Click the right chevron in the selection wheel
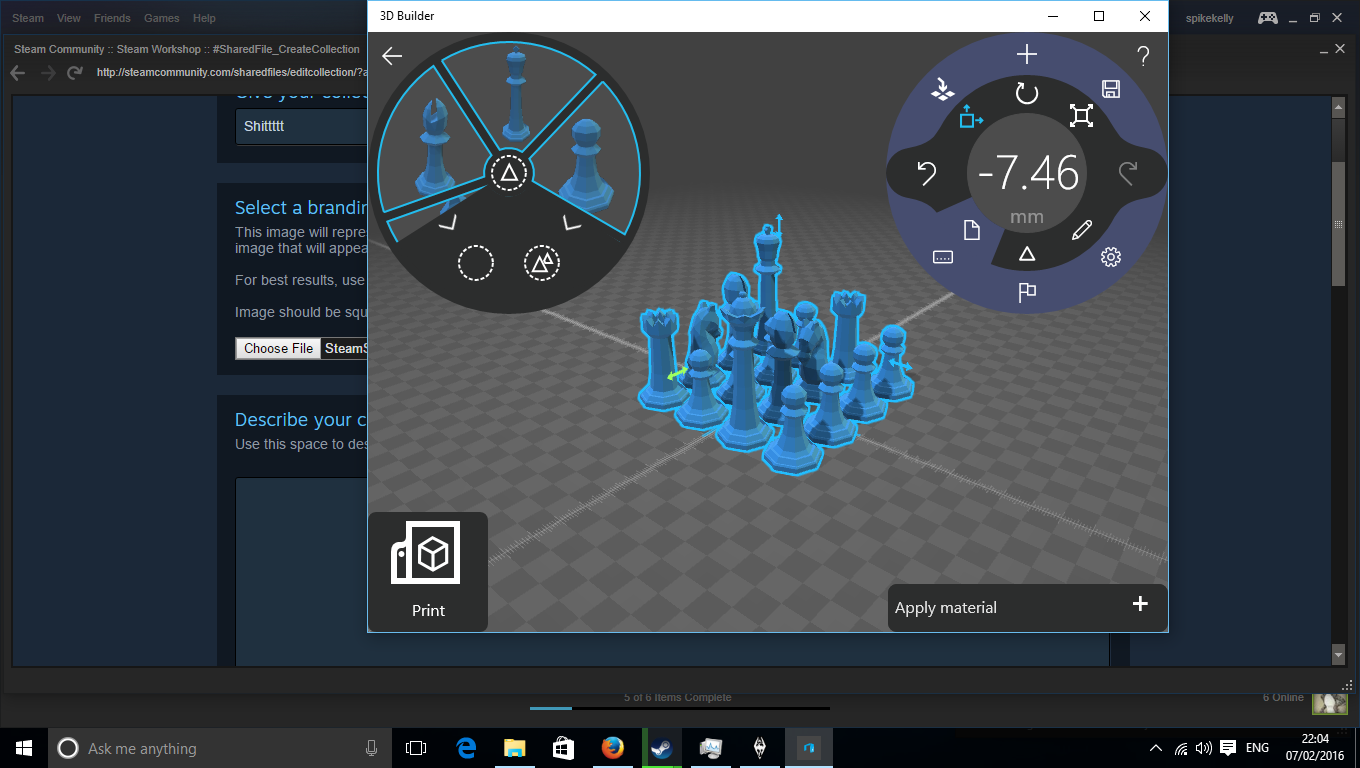This screenshot has width=1360, height=768. point(572,222)
